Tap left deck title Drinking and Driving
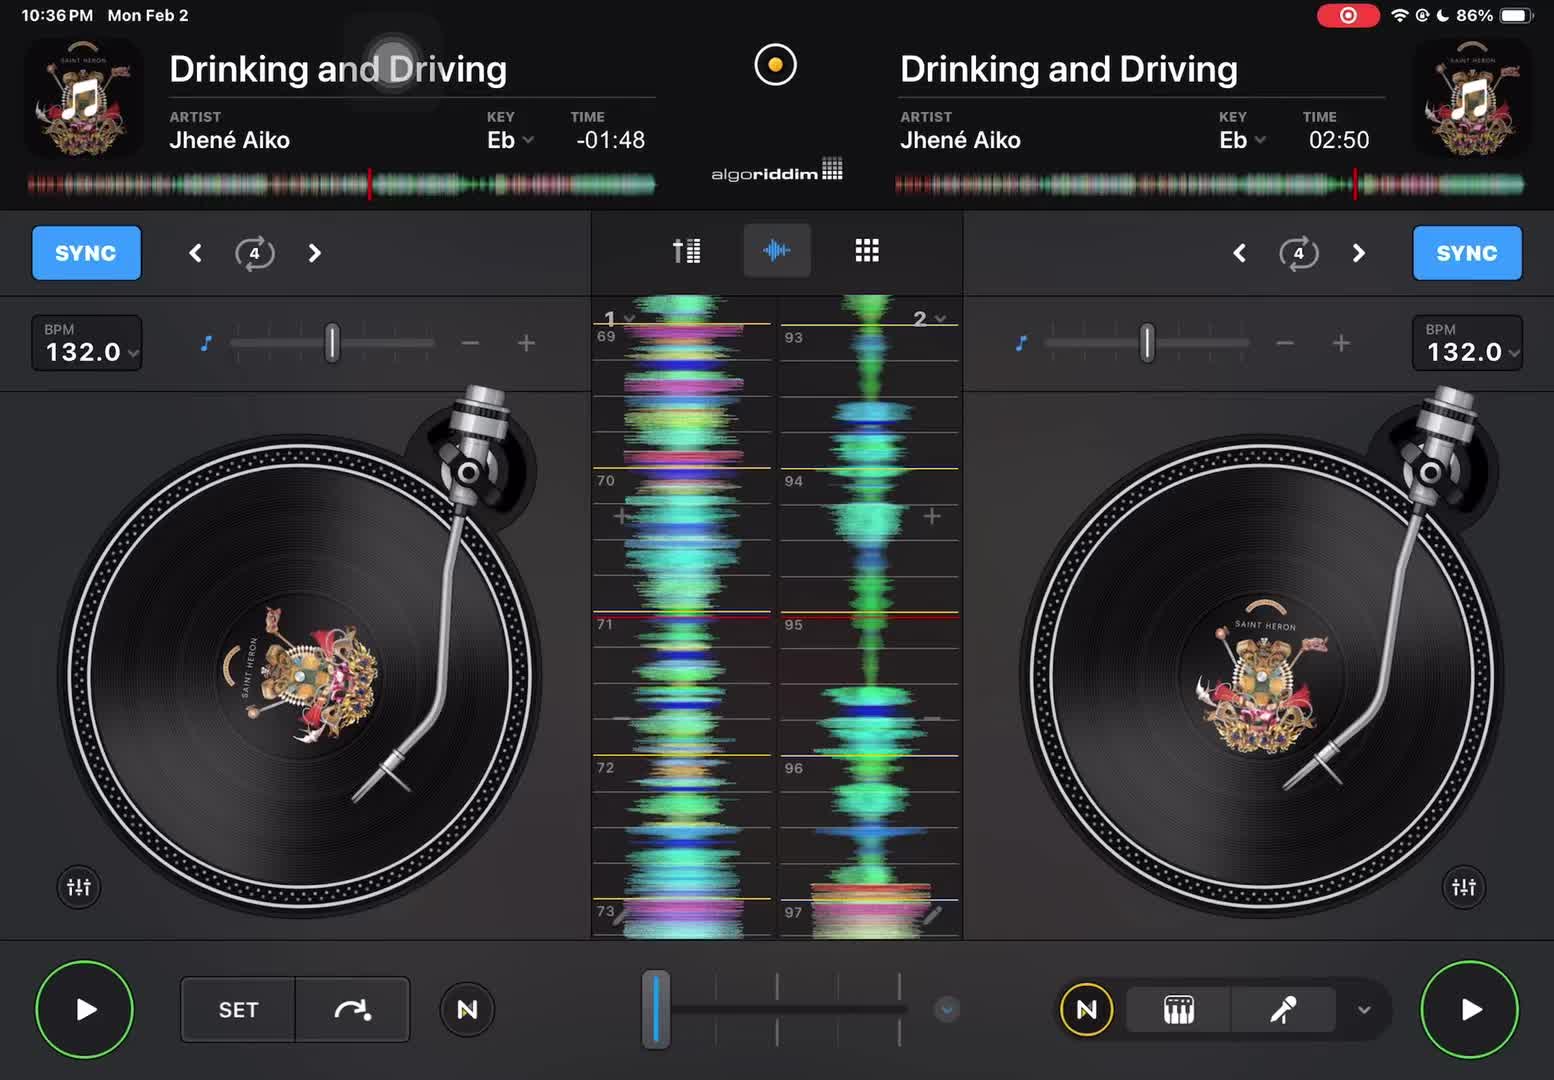The image size is (1554, 1080). [338, 69]
